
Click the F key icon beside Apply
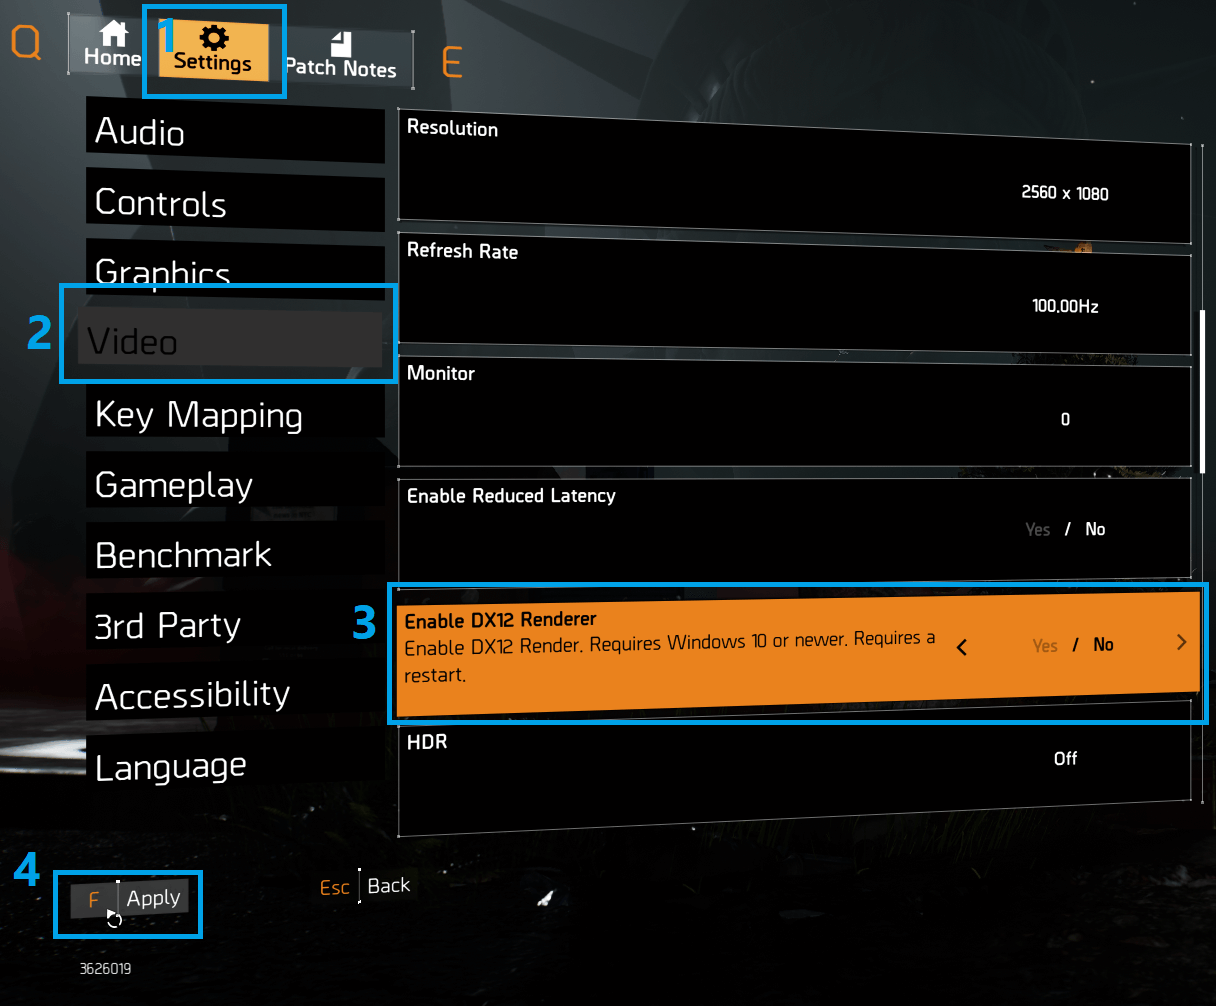[x=94, y=900]
